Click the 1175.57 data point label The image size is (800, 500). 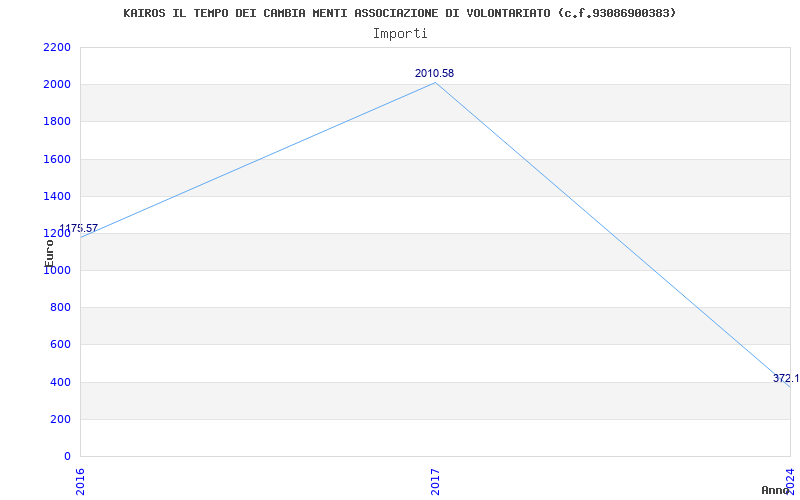point(78,228)
